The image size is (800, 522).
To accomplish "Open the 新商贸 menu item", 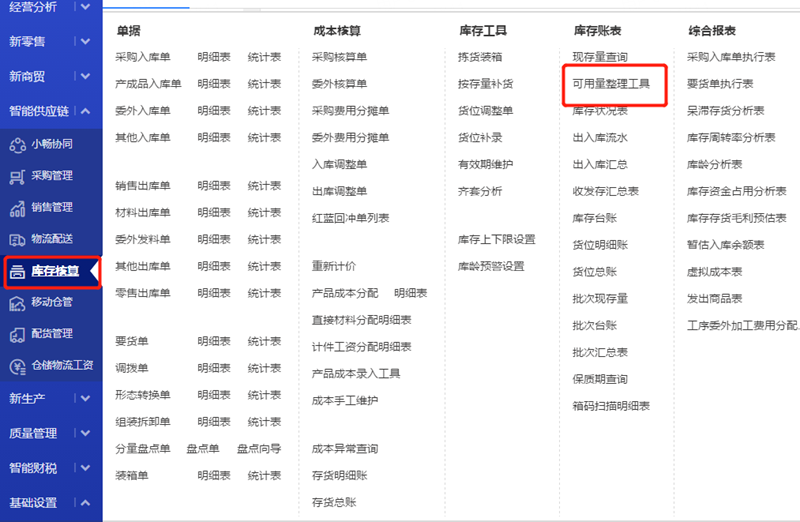I will click(27, 76).
